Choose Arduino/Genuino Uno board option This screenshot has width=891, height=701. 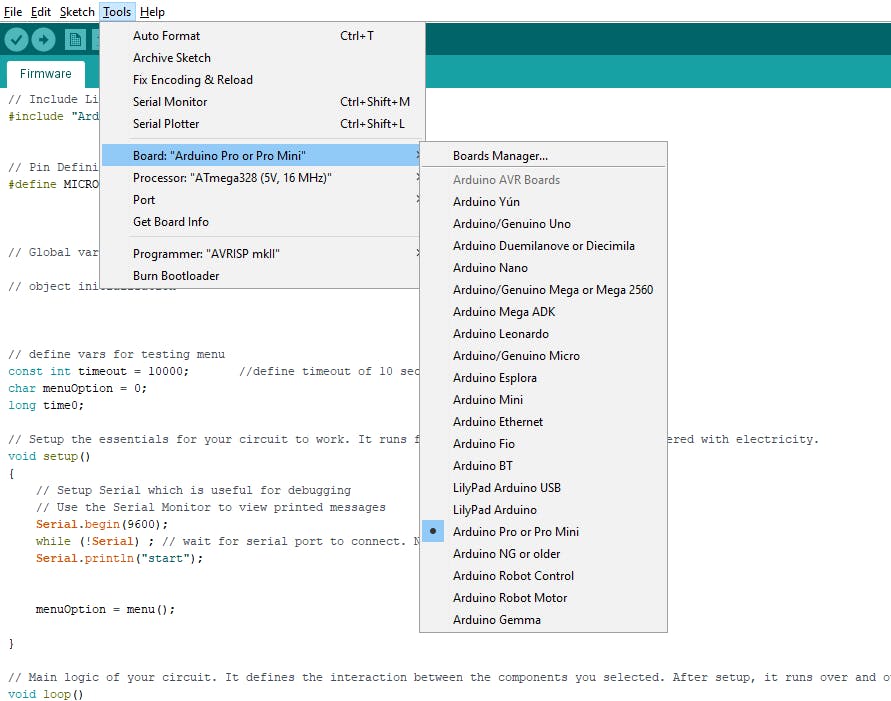[x=511, y=224]
